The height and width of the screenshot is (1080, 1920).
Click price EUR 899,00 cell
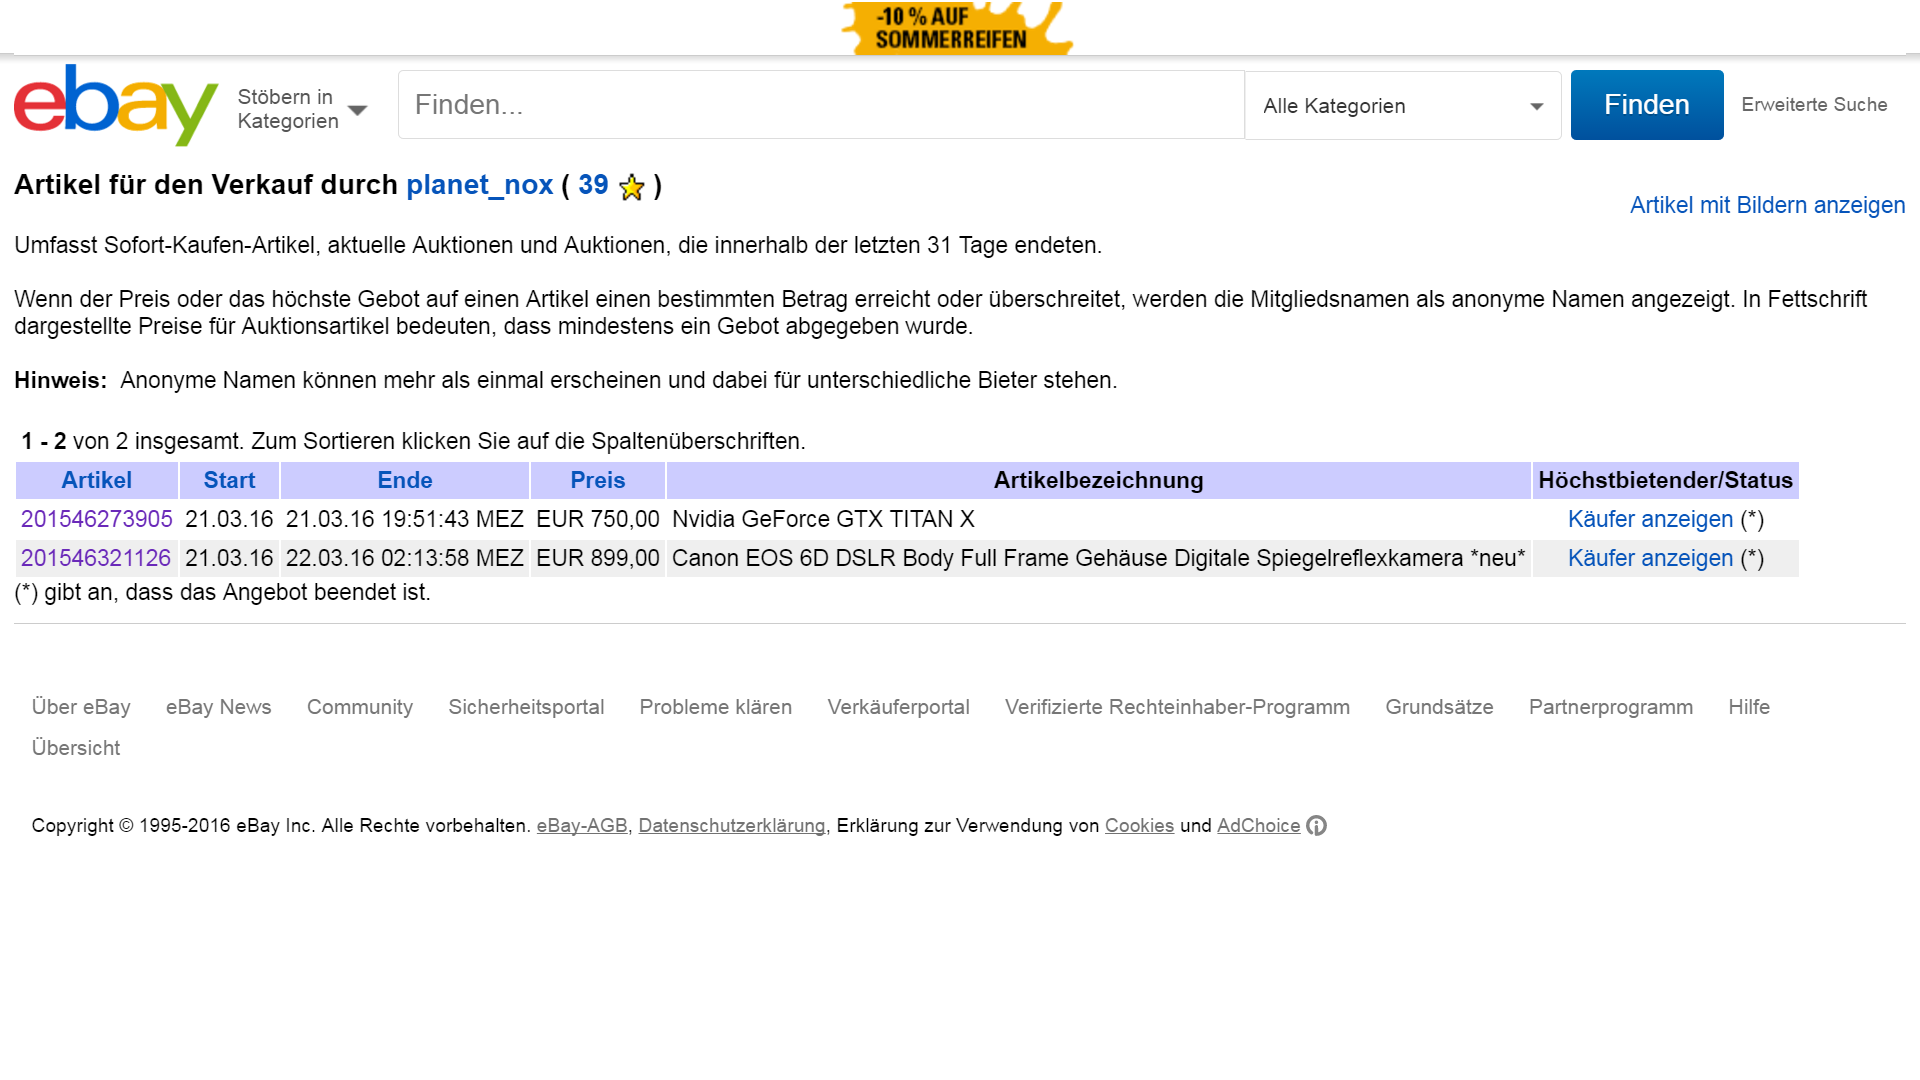[598, 558]
